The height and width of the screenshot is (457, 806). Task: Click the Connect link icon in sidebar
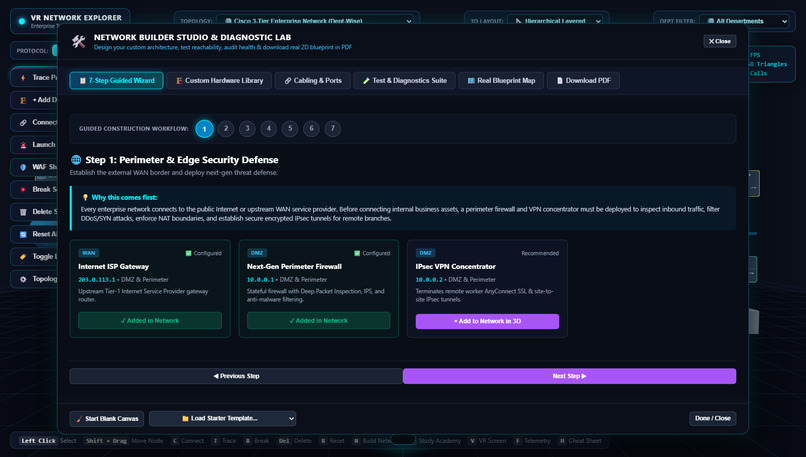pyautogui.click(x=23, y=122)
